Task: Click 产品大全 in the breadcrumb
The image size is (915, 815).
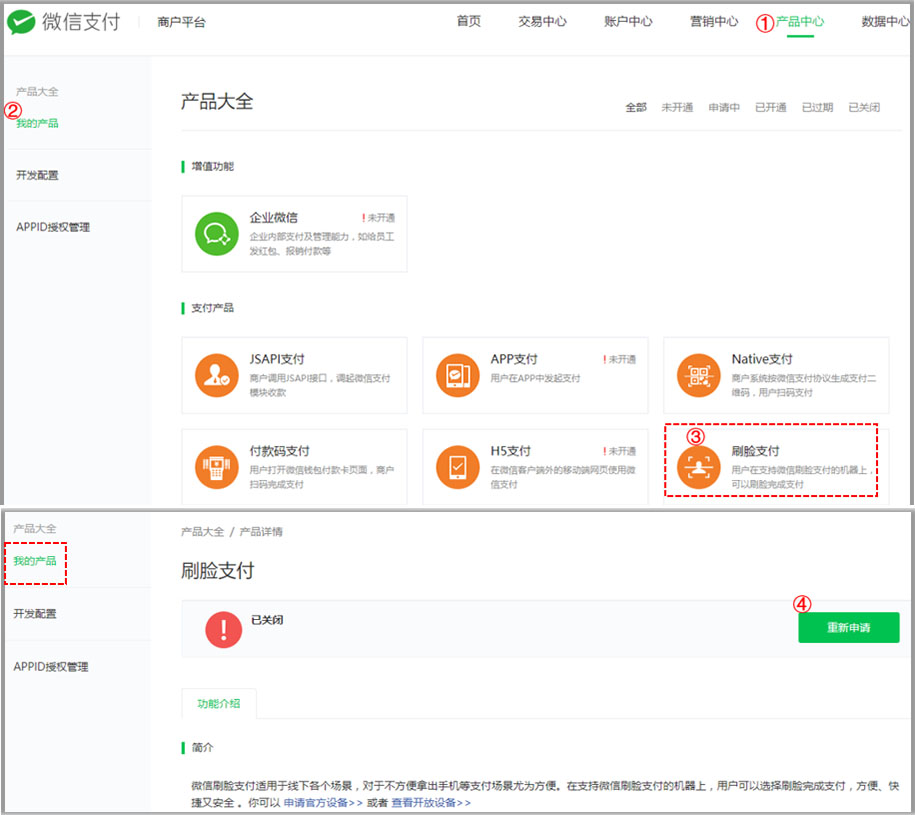Action: [x=202, y=531]
